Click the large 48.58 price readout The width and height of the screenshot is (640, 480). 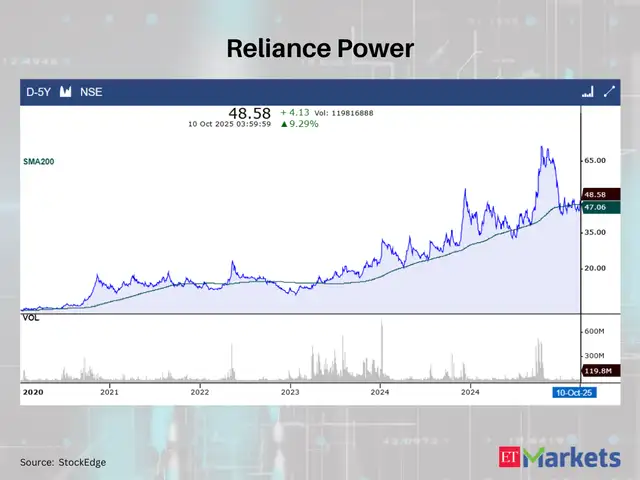pyautogui.click(x=248, y=116)
